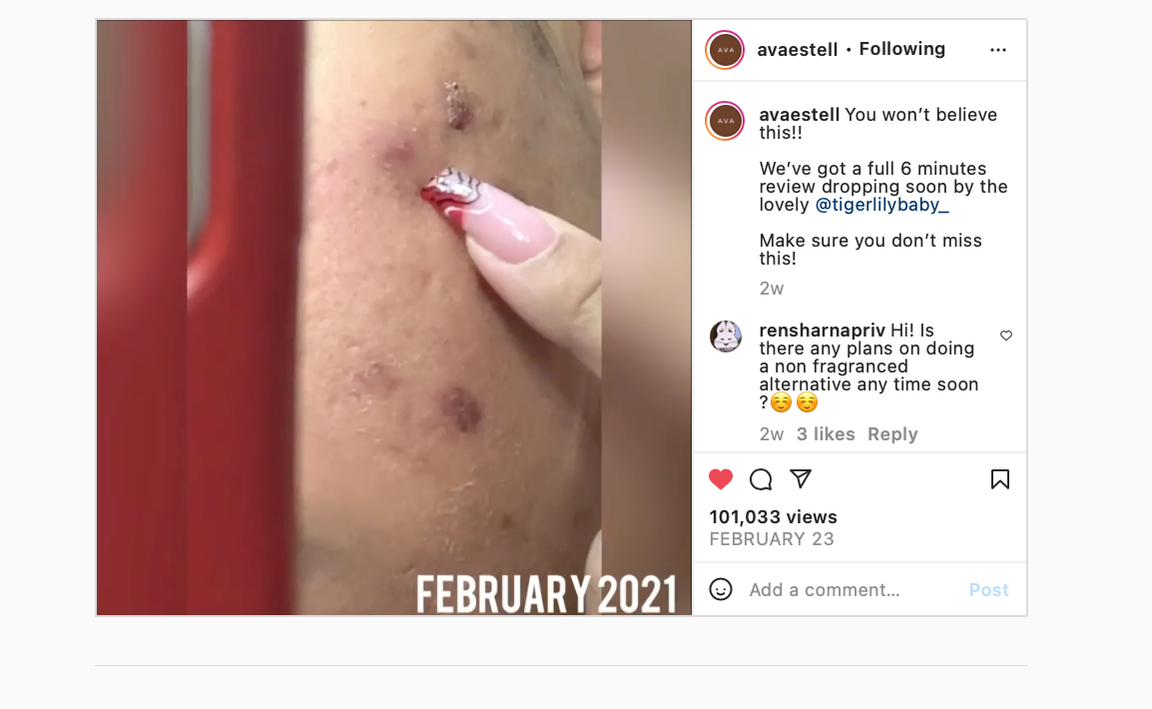View the 3 likes on the comment
Screen dimensions: 1152x709
(x=825, y=434)
